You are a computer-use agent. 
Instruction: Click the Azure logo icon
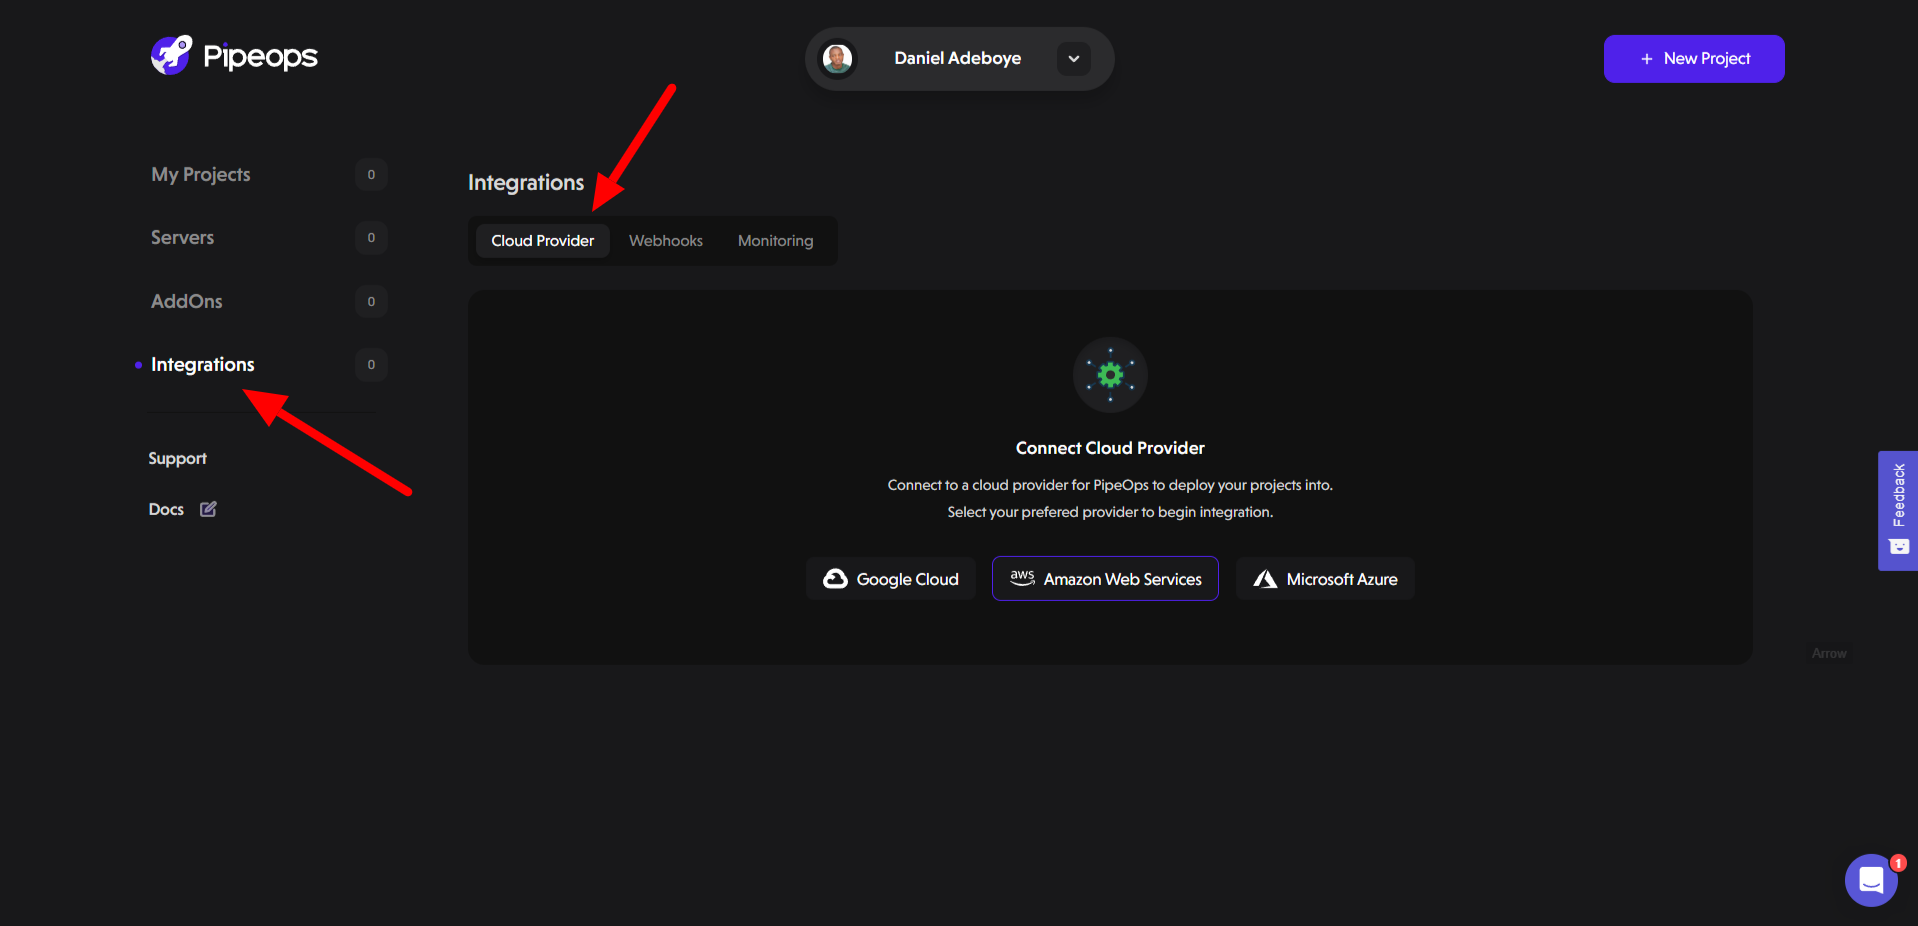(1265, 579)
